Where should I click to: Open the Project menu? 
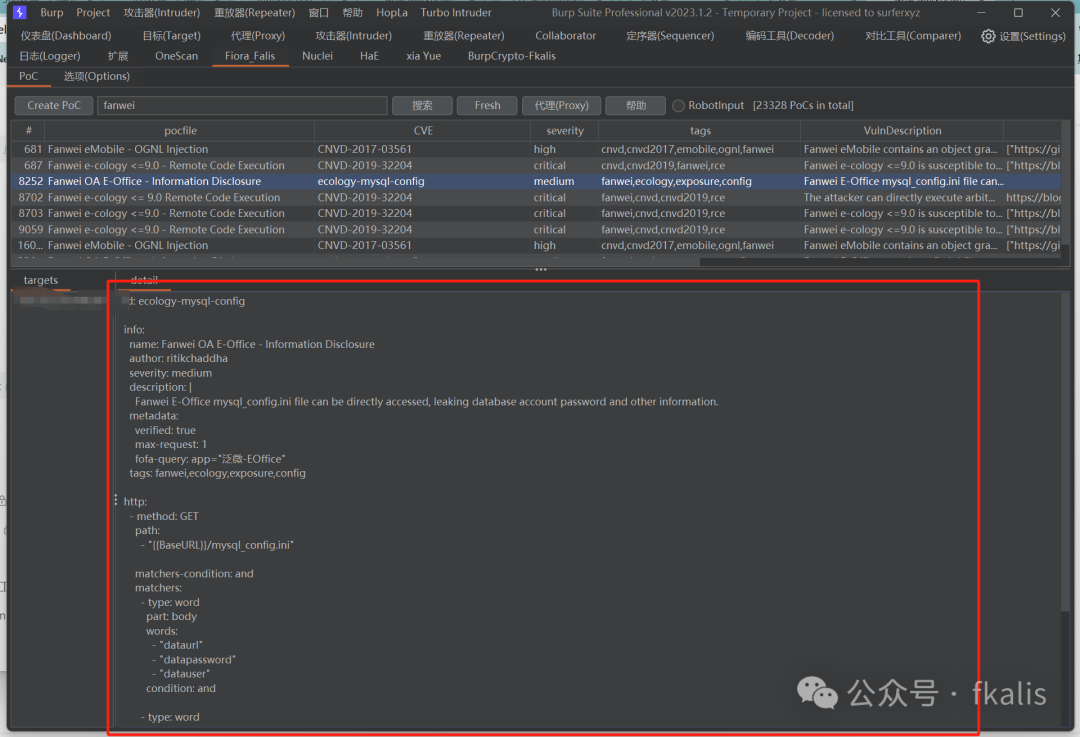coord(93,12)
